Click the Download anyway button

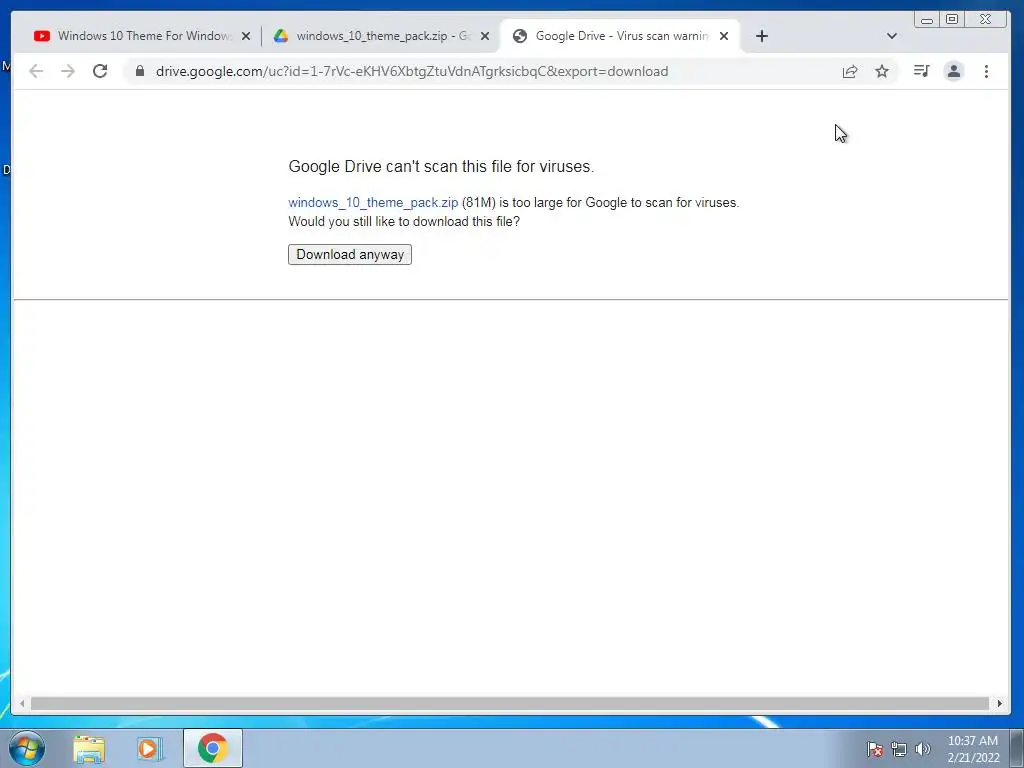coord(349,255)
